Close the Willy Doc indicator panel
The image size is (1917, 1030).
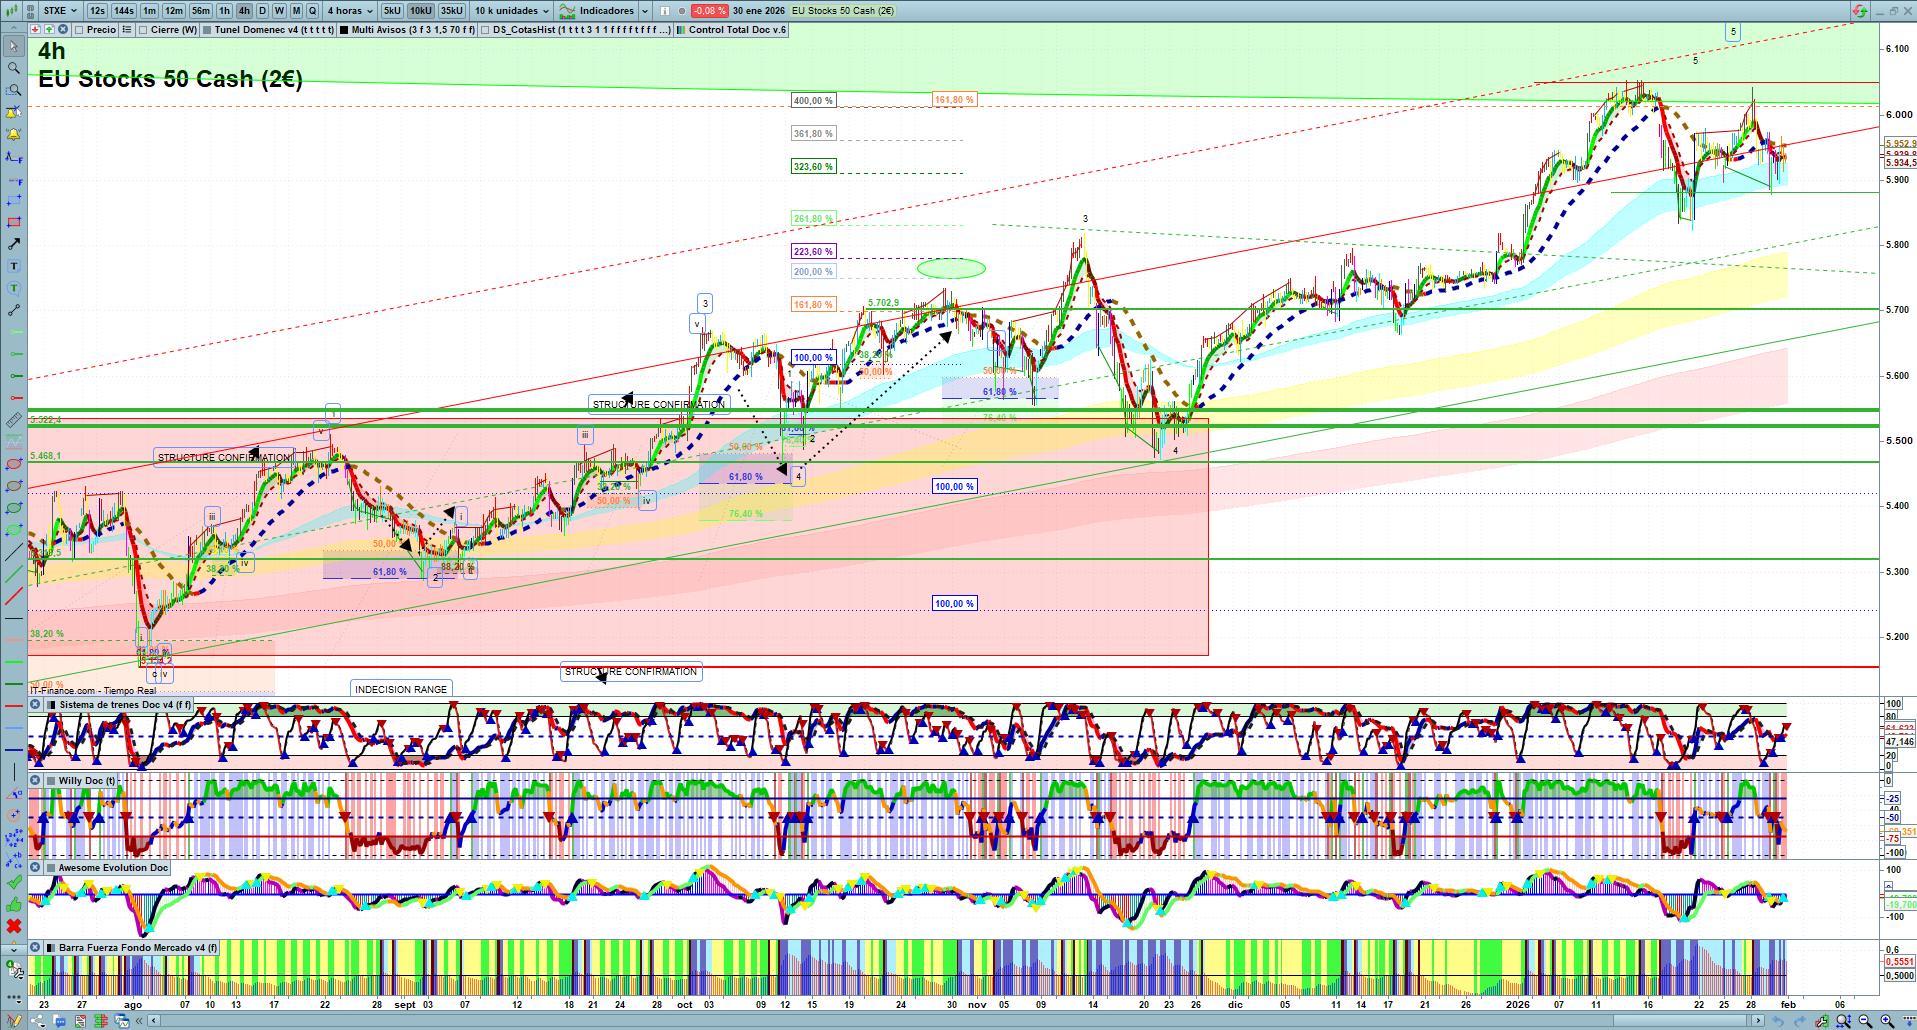click(x=35, y=781)
